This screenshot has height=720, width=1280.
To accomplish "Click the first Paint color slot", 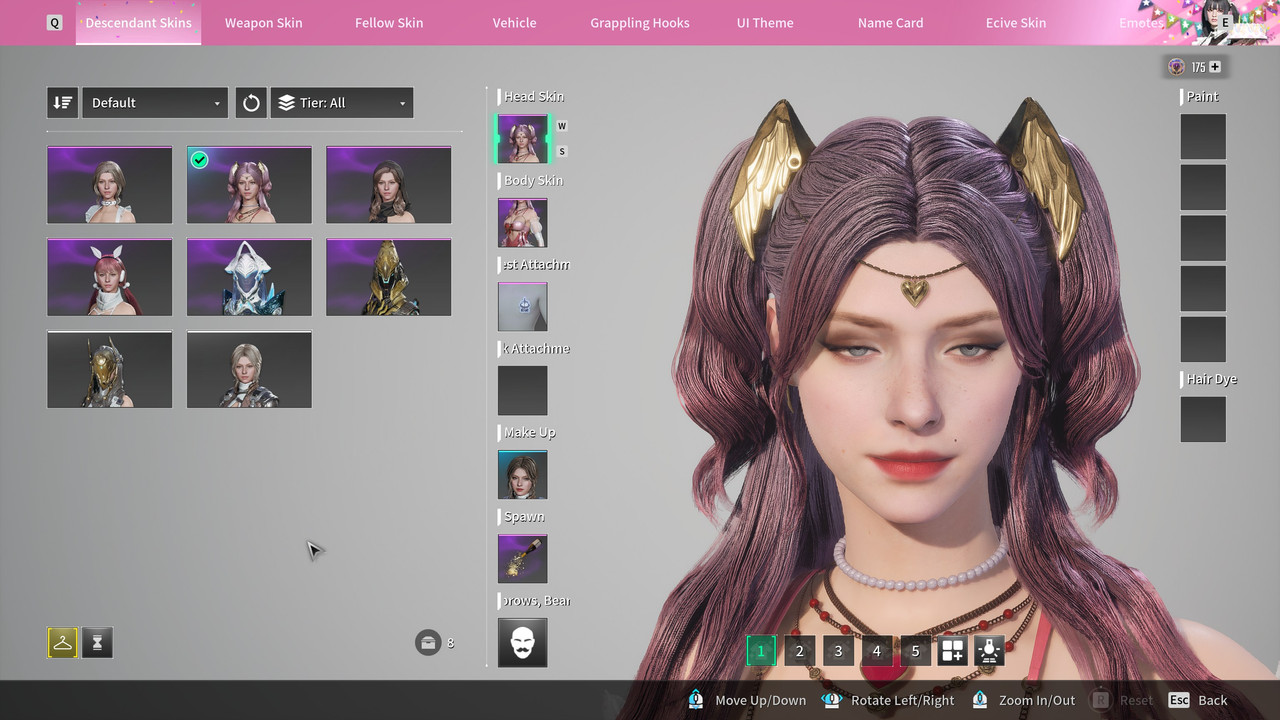I will click(x=1203, y=137).
